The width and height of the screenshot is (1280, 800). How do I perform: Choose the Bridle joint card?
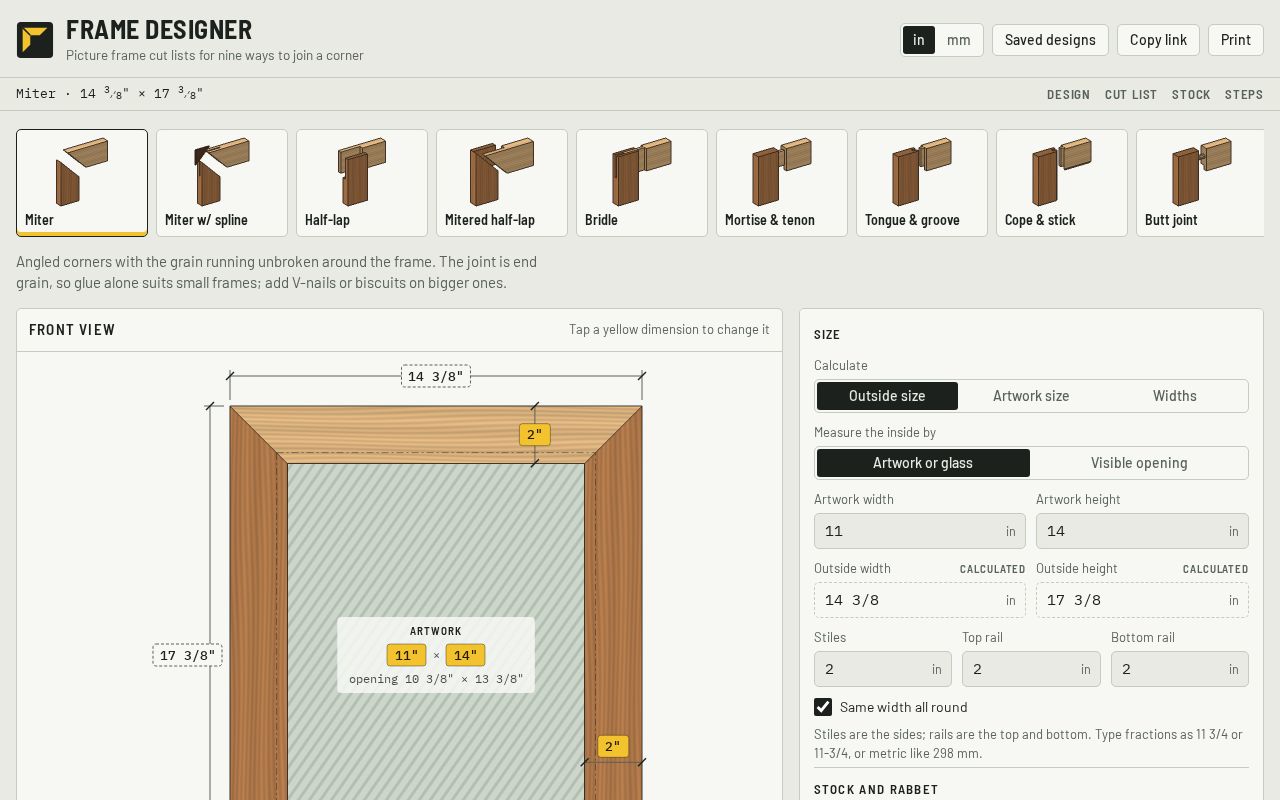pos(642,183)
